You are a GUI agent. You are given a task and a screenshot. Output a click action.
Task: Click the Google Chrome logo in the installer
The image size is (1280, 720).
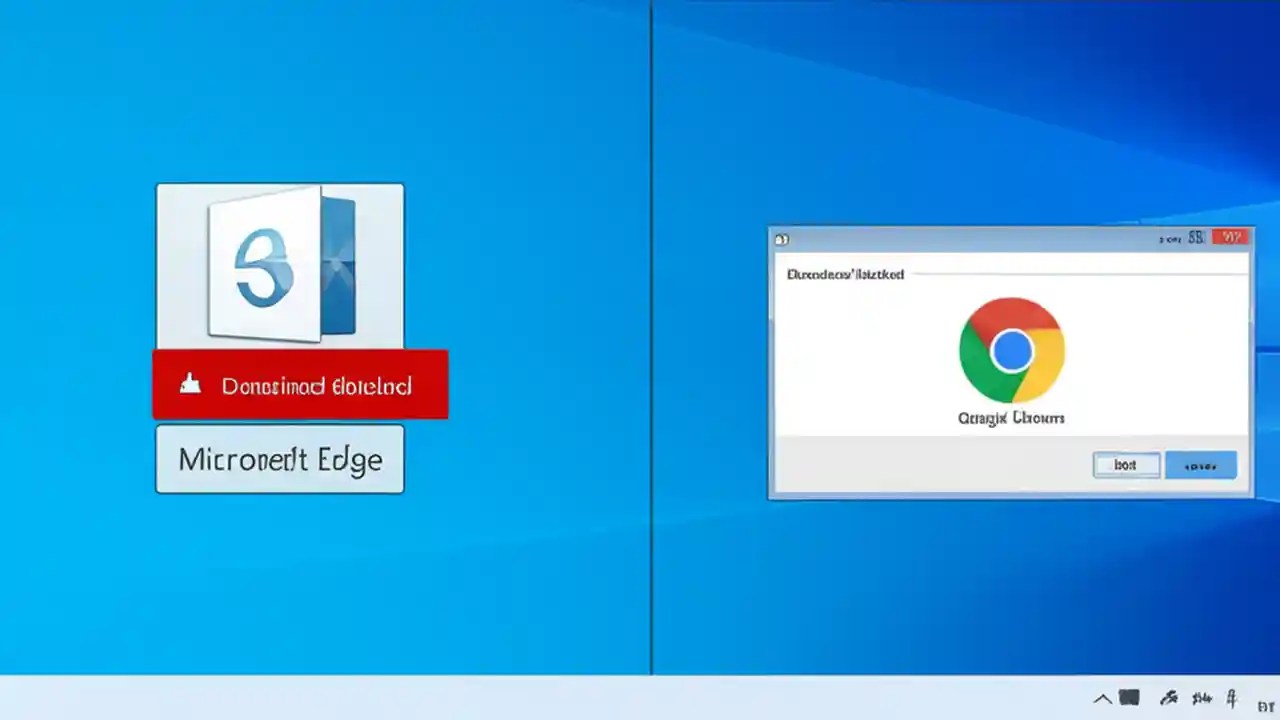point(1011,349)
